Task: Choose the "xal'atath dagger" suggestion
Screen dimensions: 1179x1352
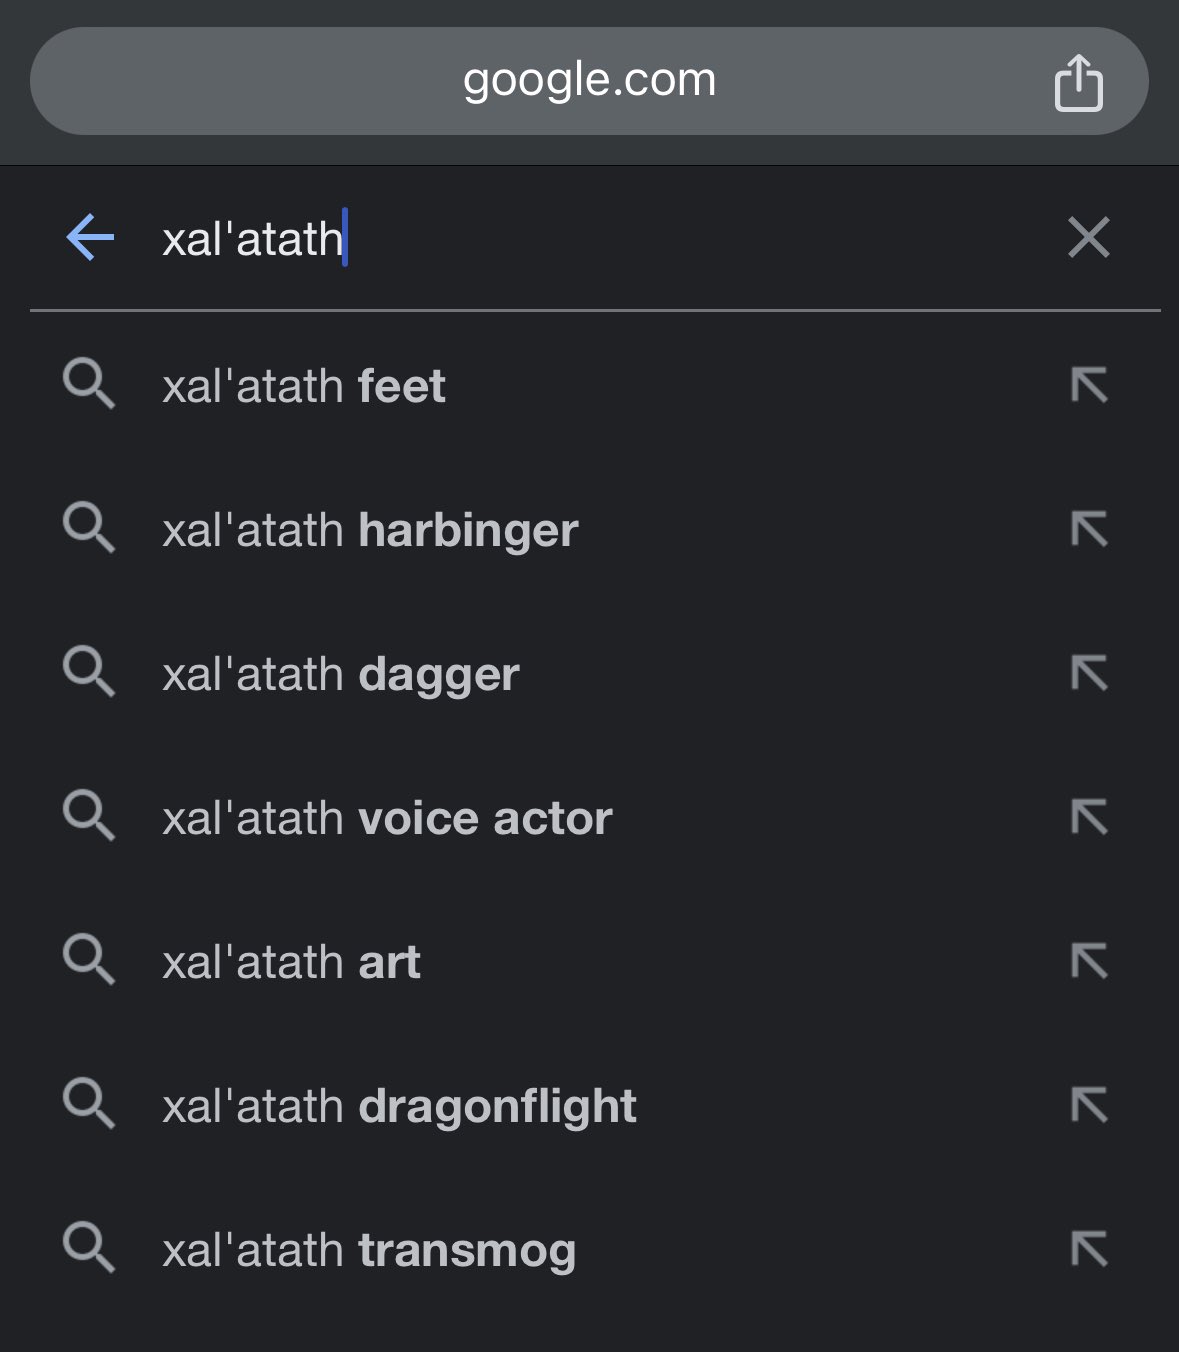Action: tap(340, 675)
